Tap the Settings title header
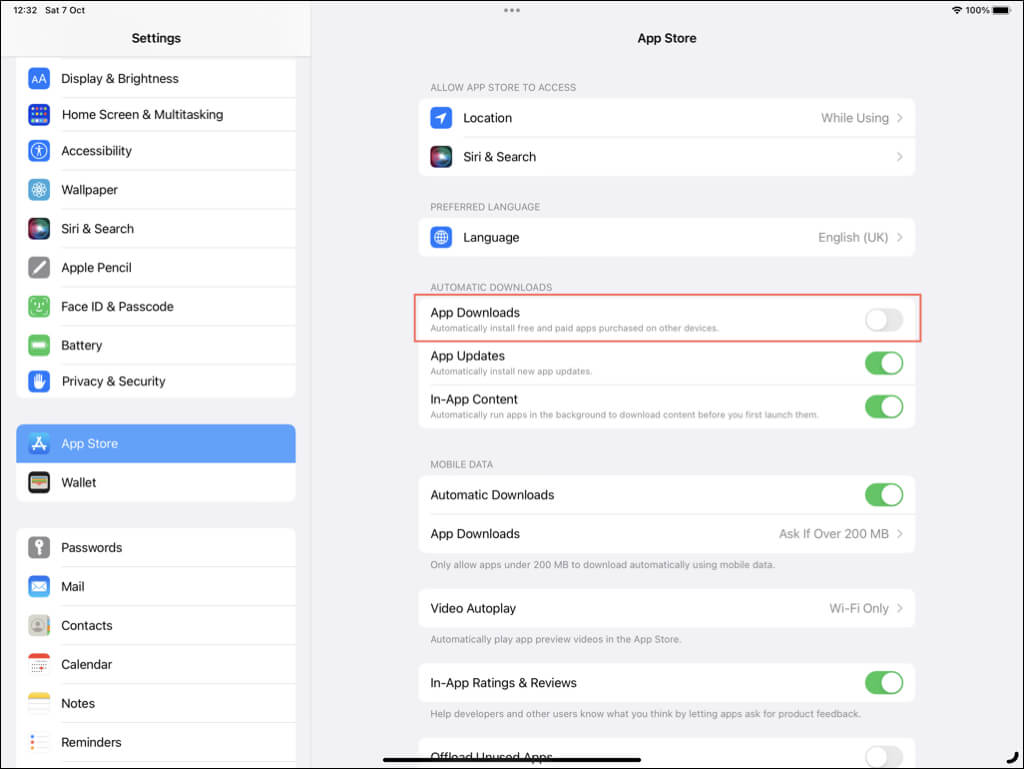Screen dimensions: 1024x769 pos(156,38)
